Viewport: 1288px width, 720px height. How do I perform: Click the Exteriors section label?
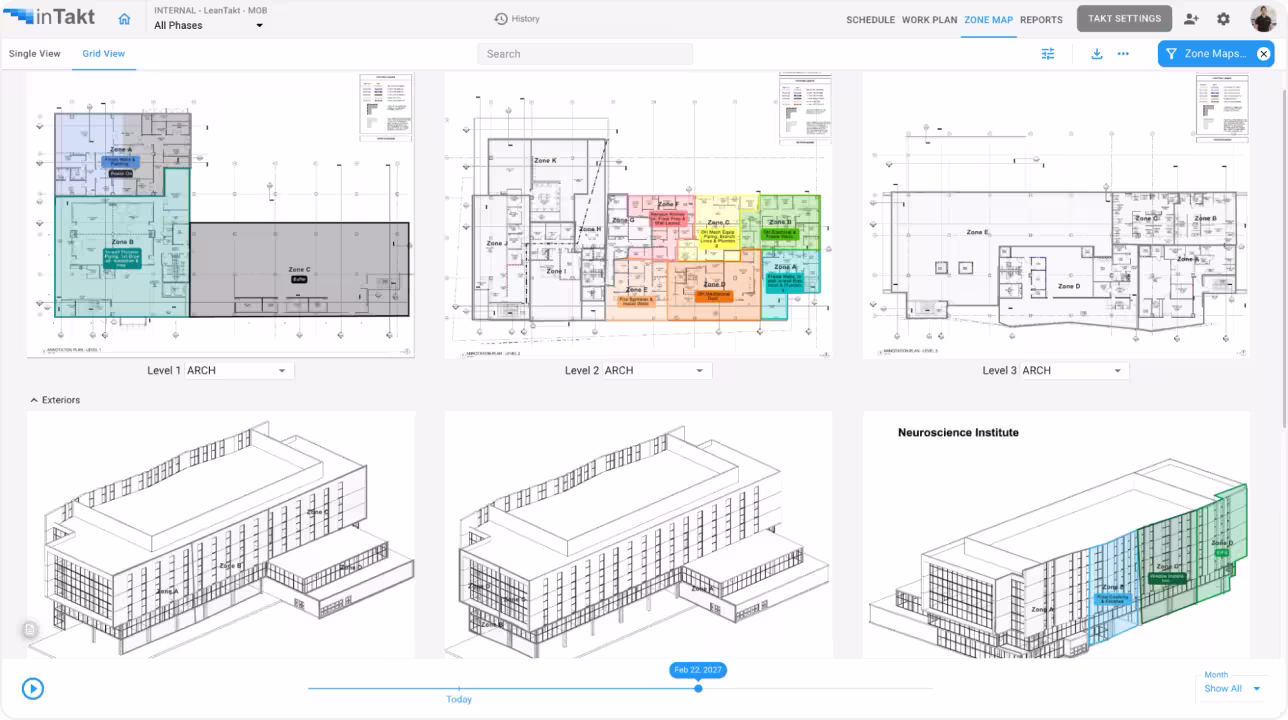pos(61,400)
